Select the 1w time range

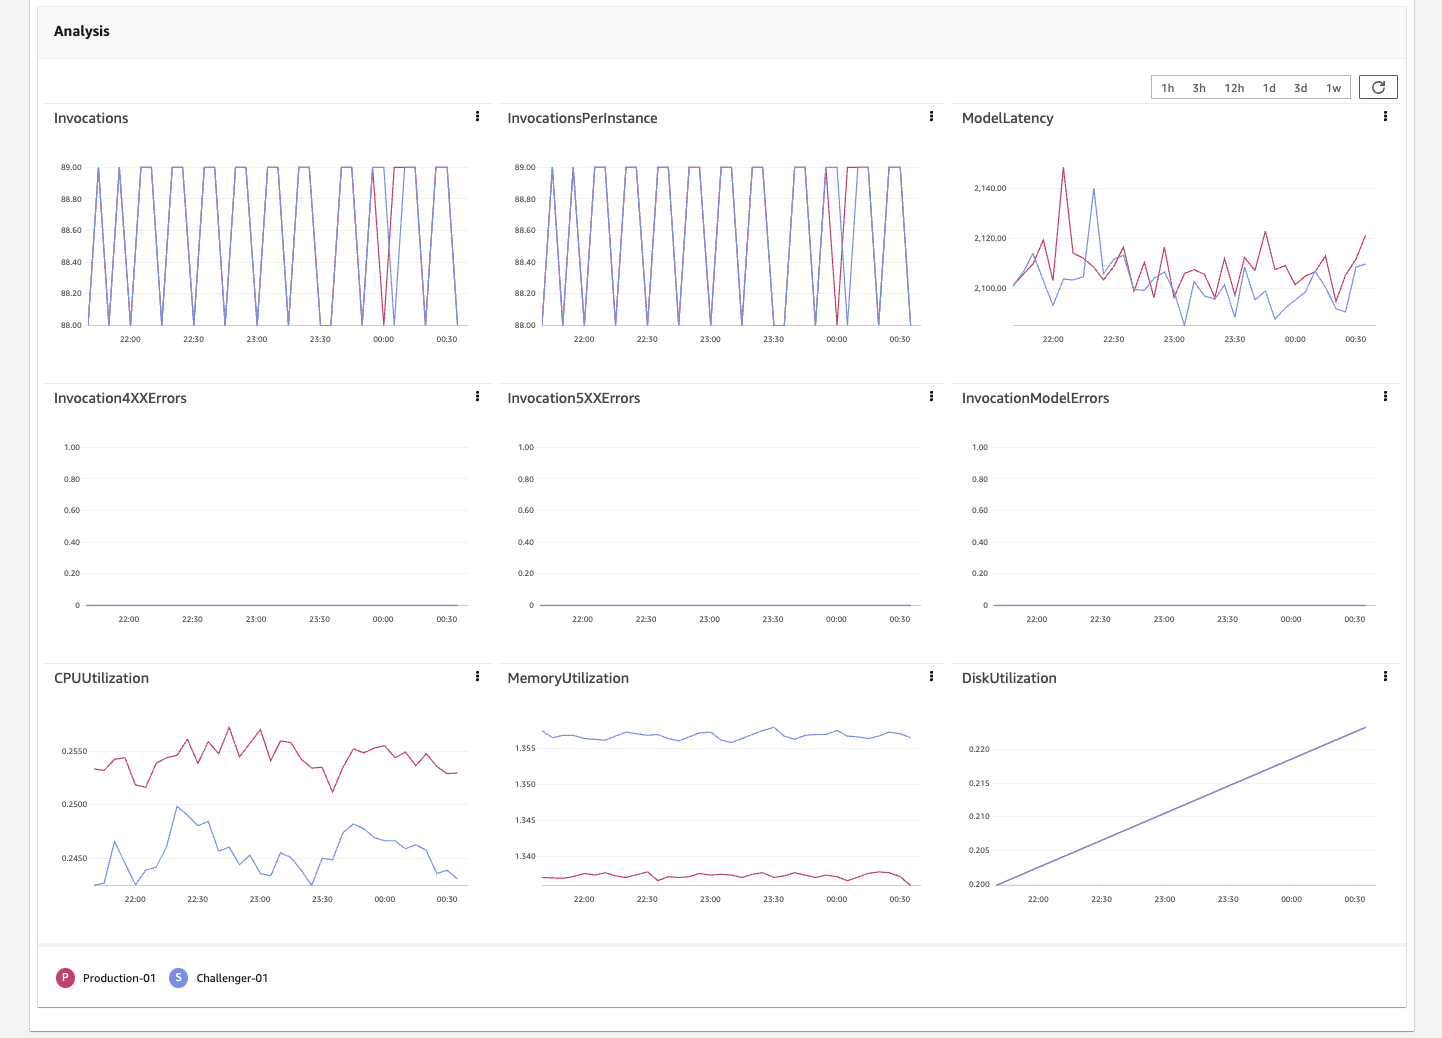point(1334,87)
